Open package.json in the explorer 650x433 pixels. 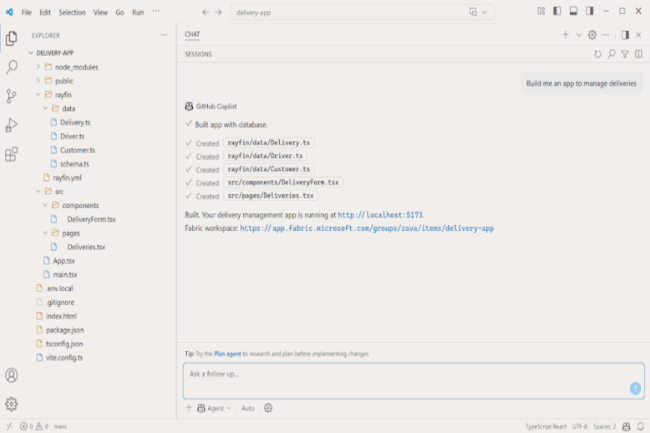point(65,330)
